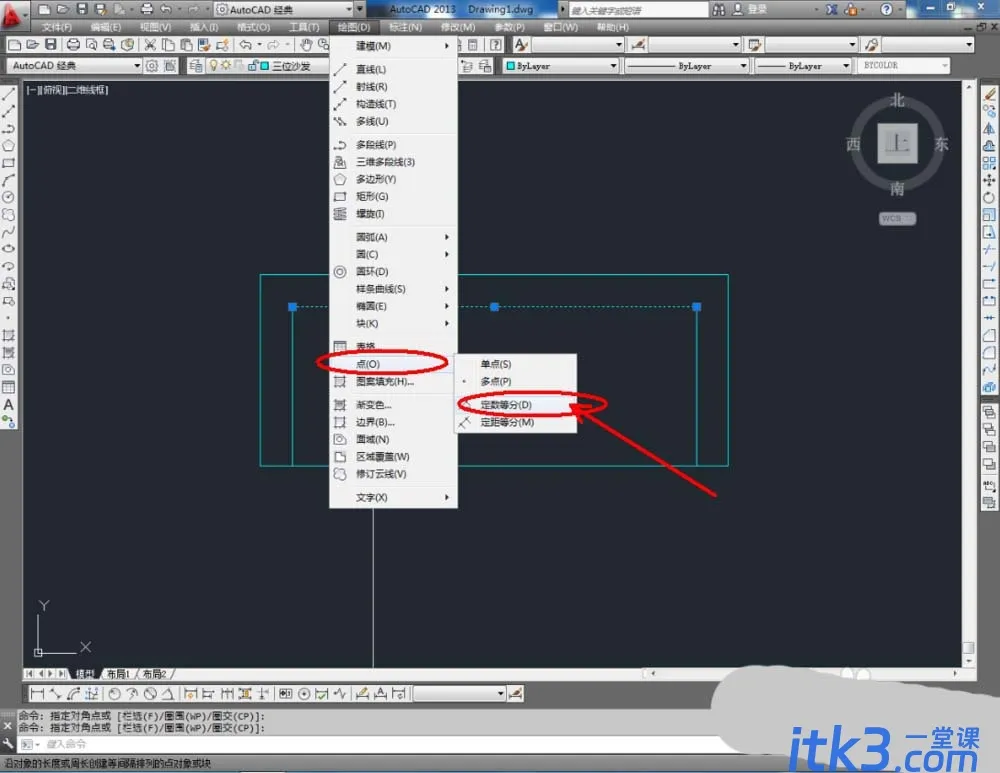Click 东 on the ViewCube compass
Screen dimensions: 1000x773
coord(941,144)
